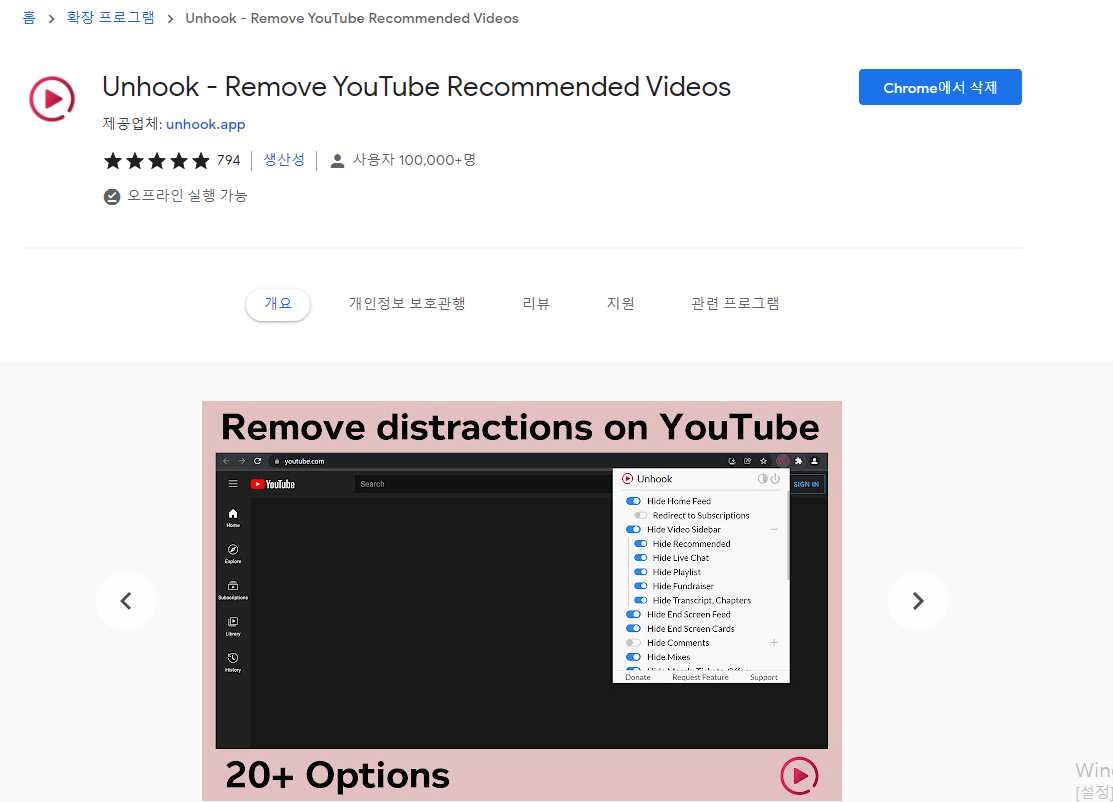Toggle Hide Home Feed switch
Screen dimensions: 1113x802
[x=633, y=501]
